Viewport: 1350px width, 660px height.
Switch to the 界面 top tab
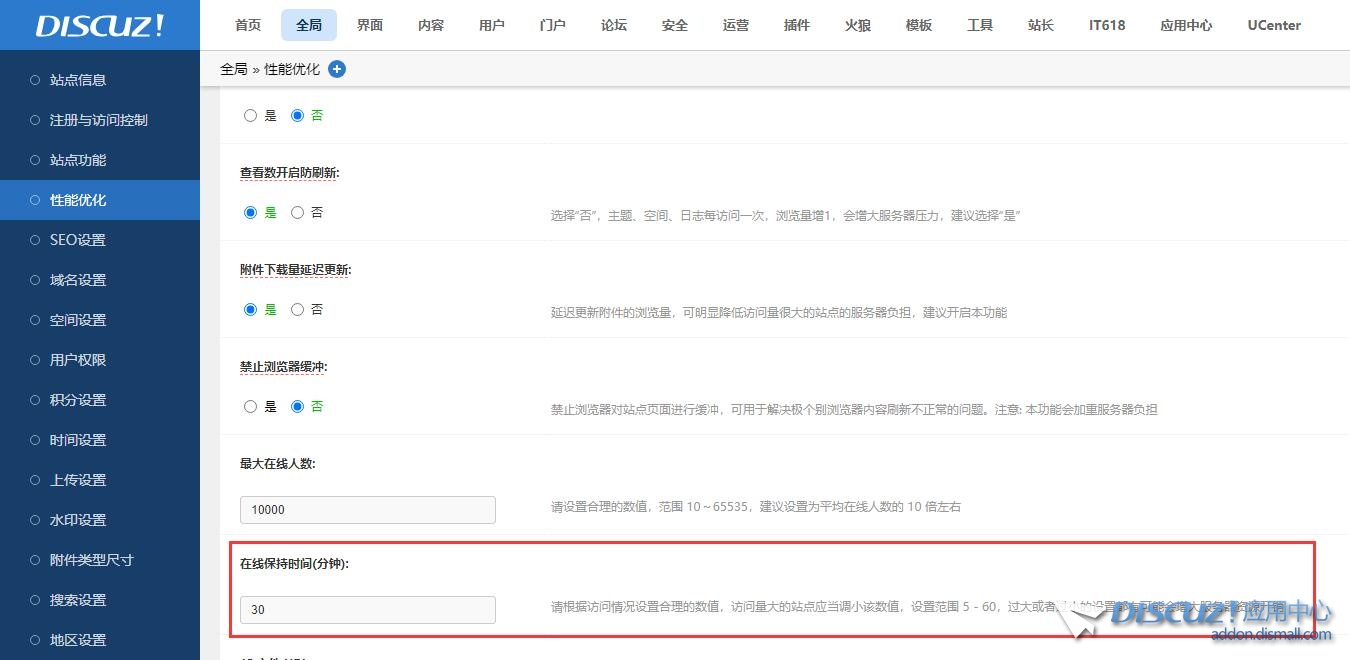[370, 25]
